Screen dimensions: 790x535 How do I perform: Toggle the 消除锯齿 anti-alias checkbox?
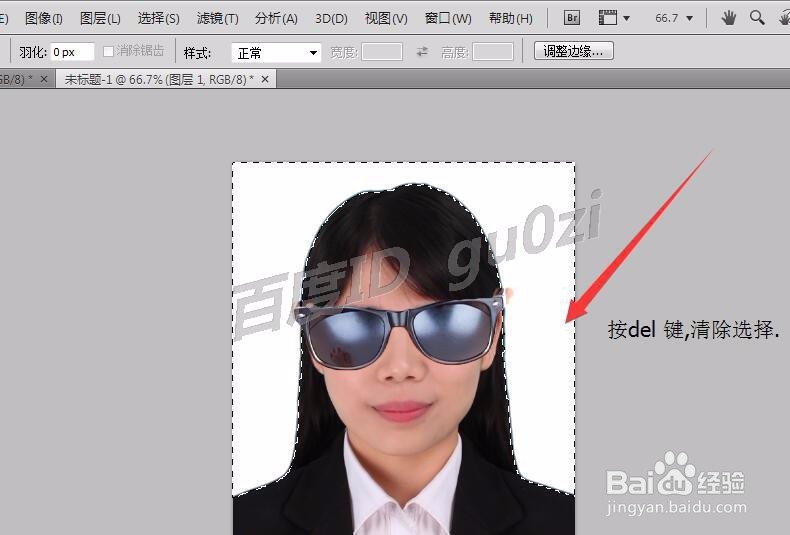coord(108,51)
